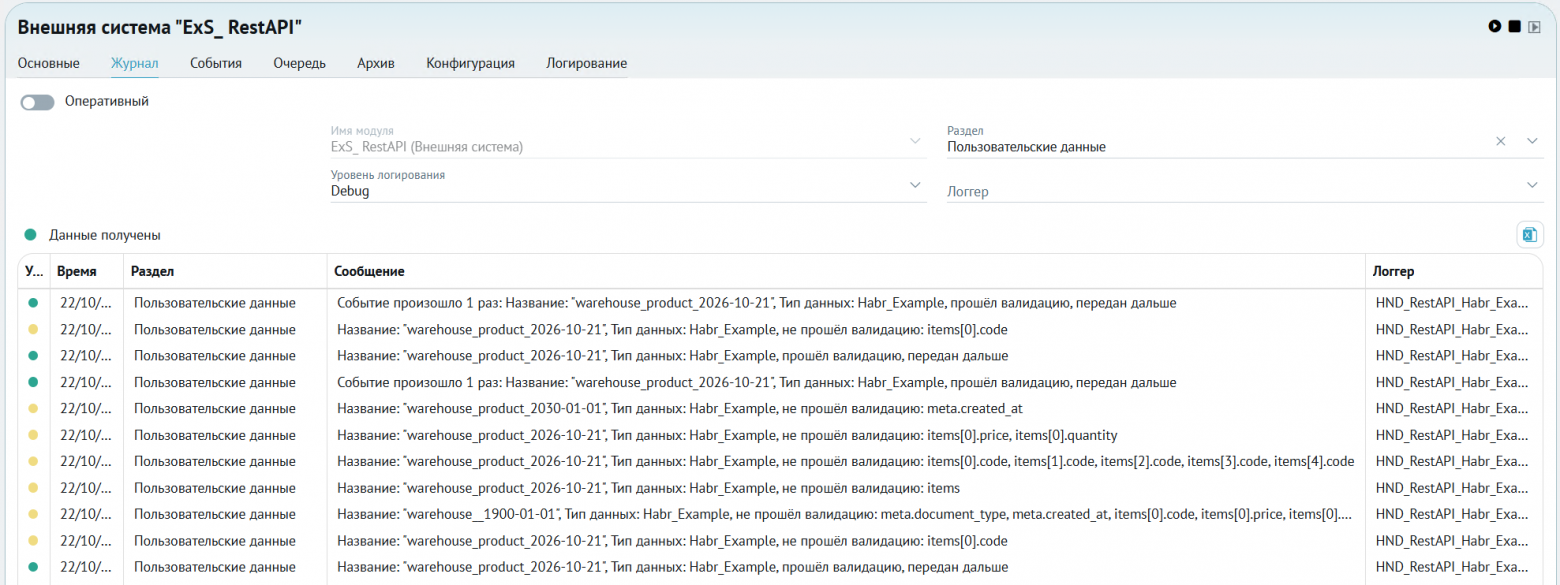Screen dimensions: 1560x585
Task: Expand the Раздел dropdown arrow
Action: 1532,141
